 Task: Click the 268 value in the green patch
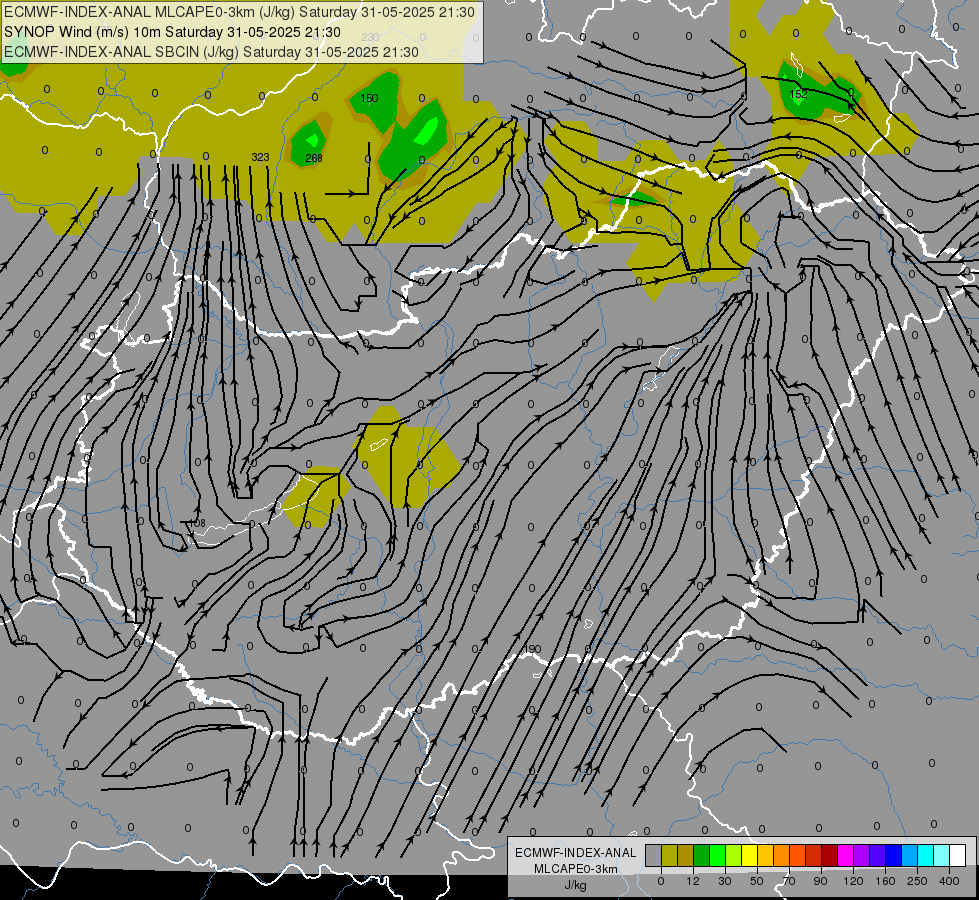pos(314,158)
